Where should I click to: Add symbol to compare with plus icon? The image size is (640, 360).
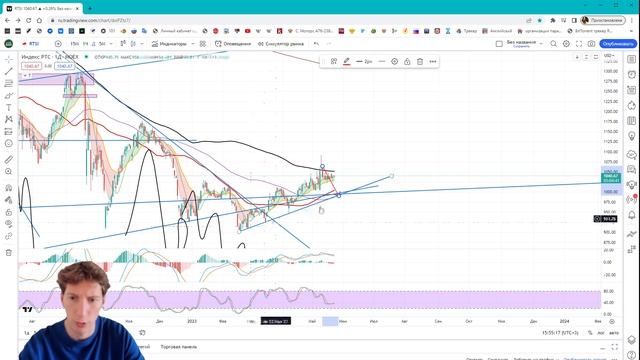click(x=58, y=44)
